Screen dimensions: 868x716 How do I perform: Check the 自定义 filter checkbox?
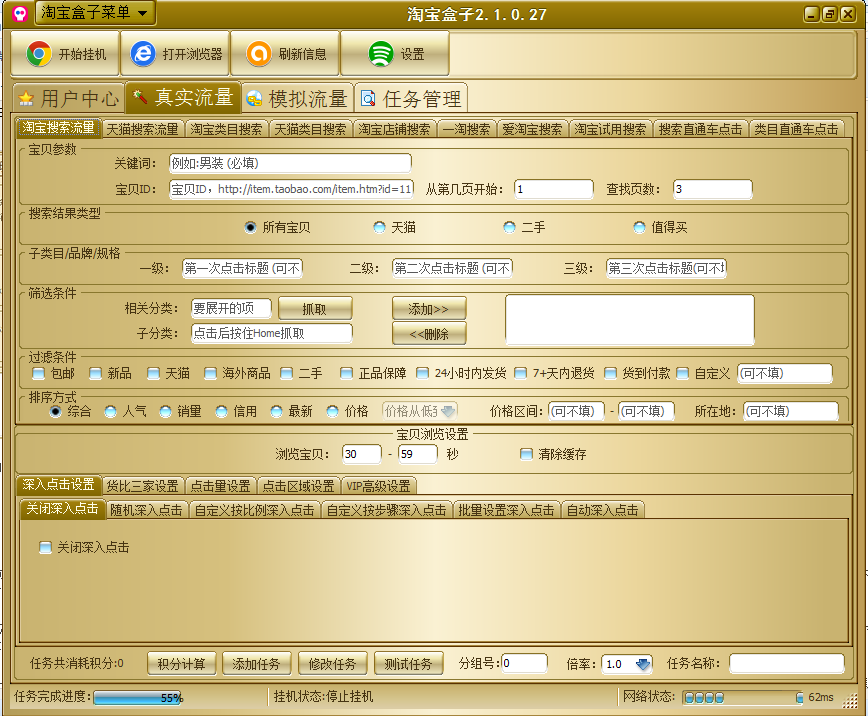pyautogui.click(x=683, y=374)
